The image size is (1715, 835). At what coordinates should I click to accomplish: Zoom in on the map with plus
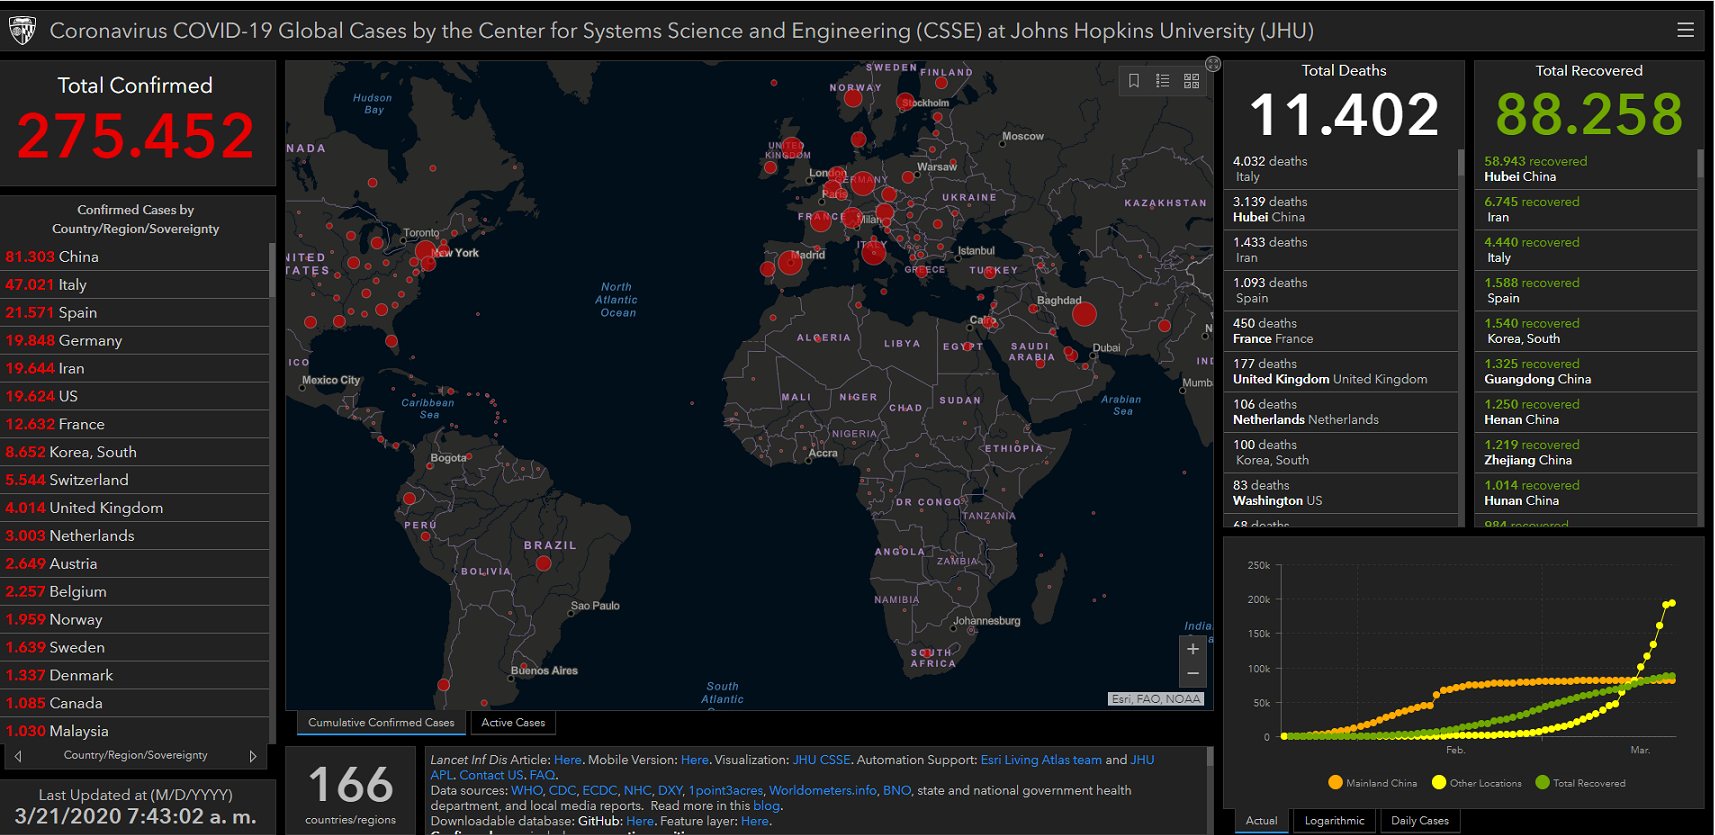point(1192,649)
